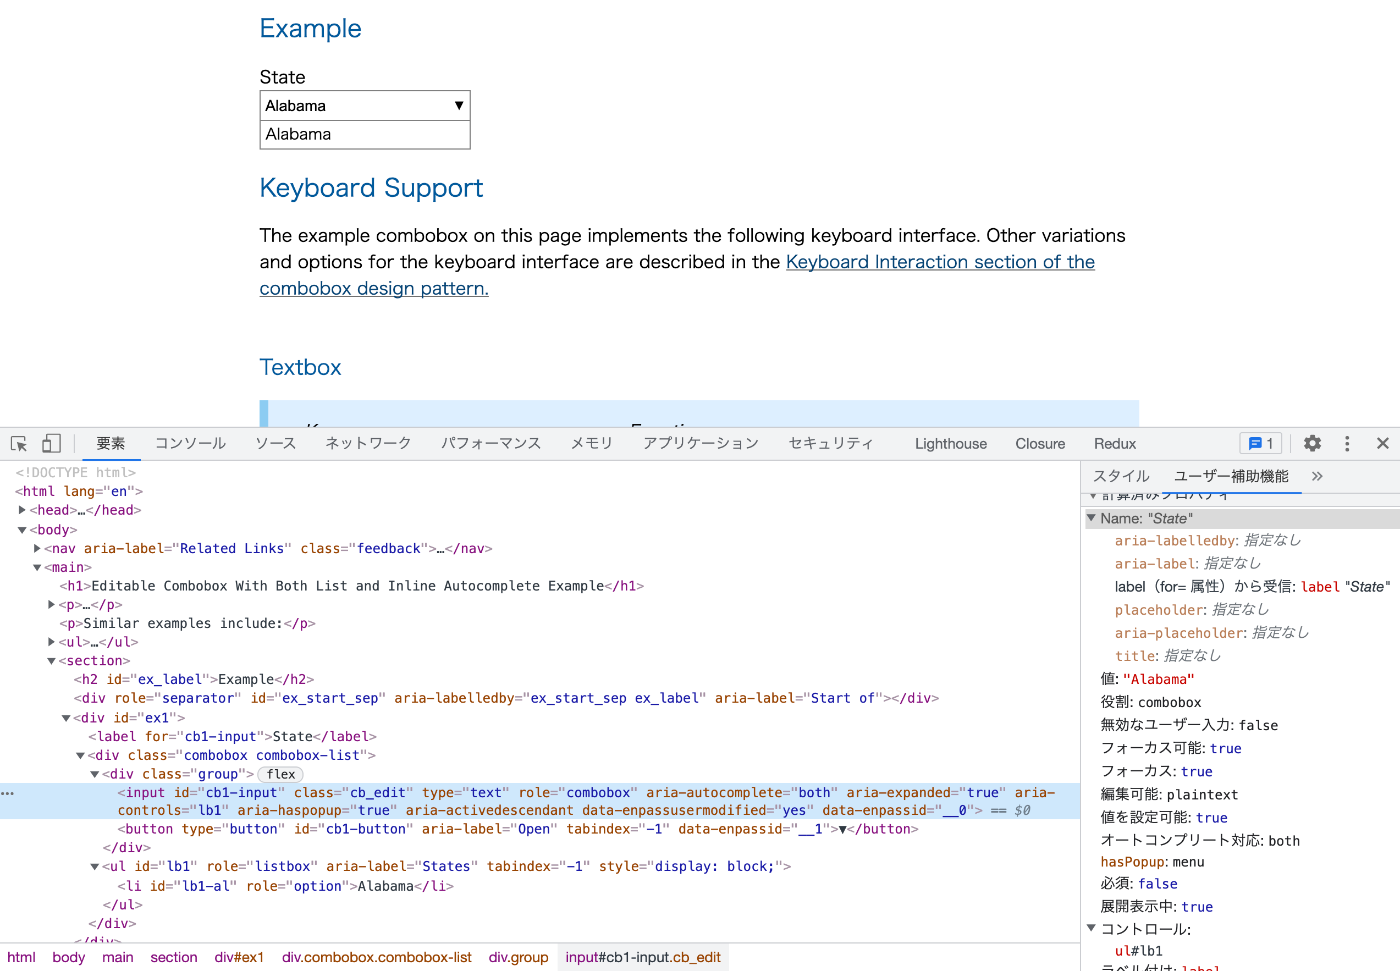Click the State combobox text field
1400x971 pixels.
[x=355, y=106]
